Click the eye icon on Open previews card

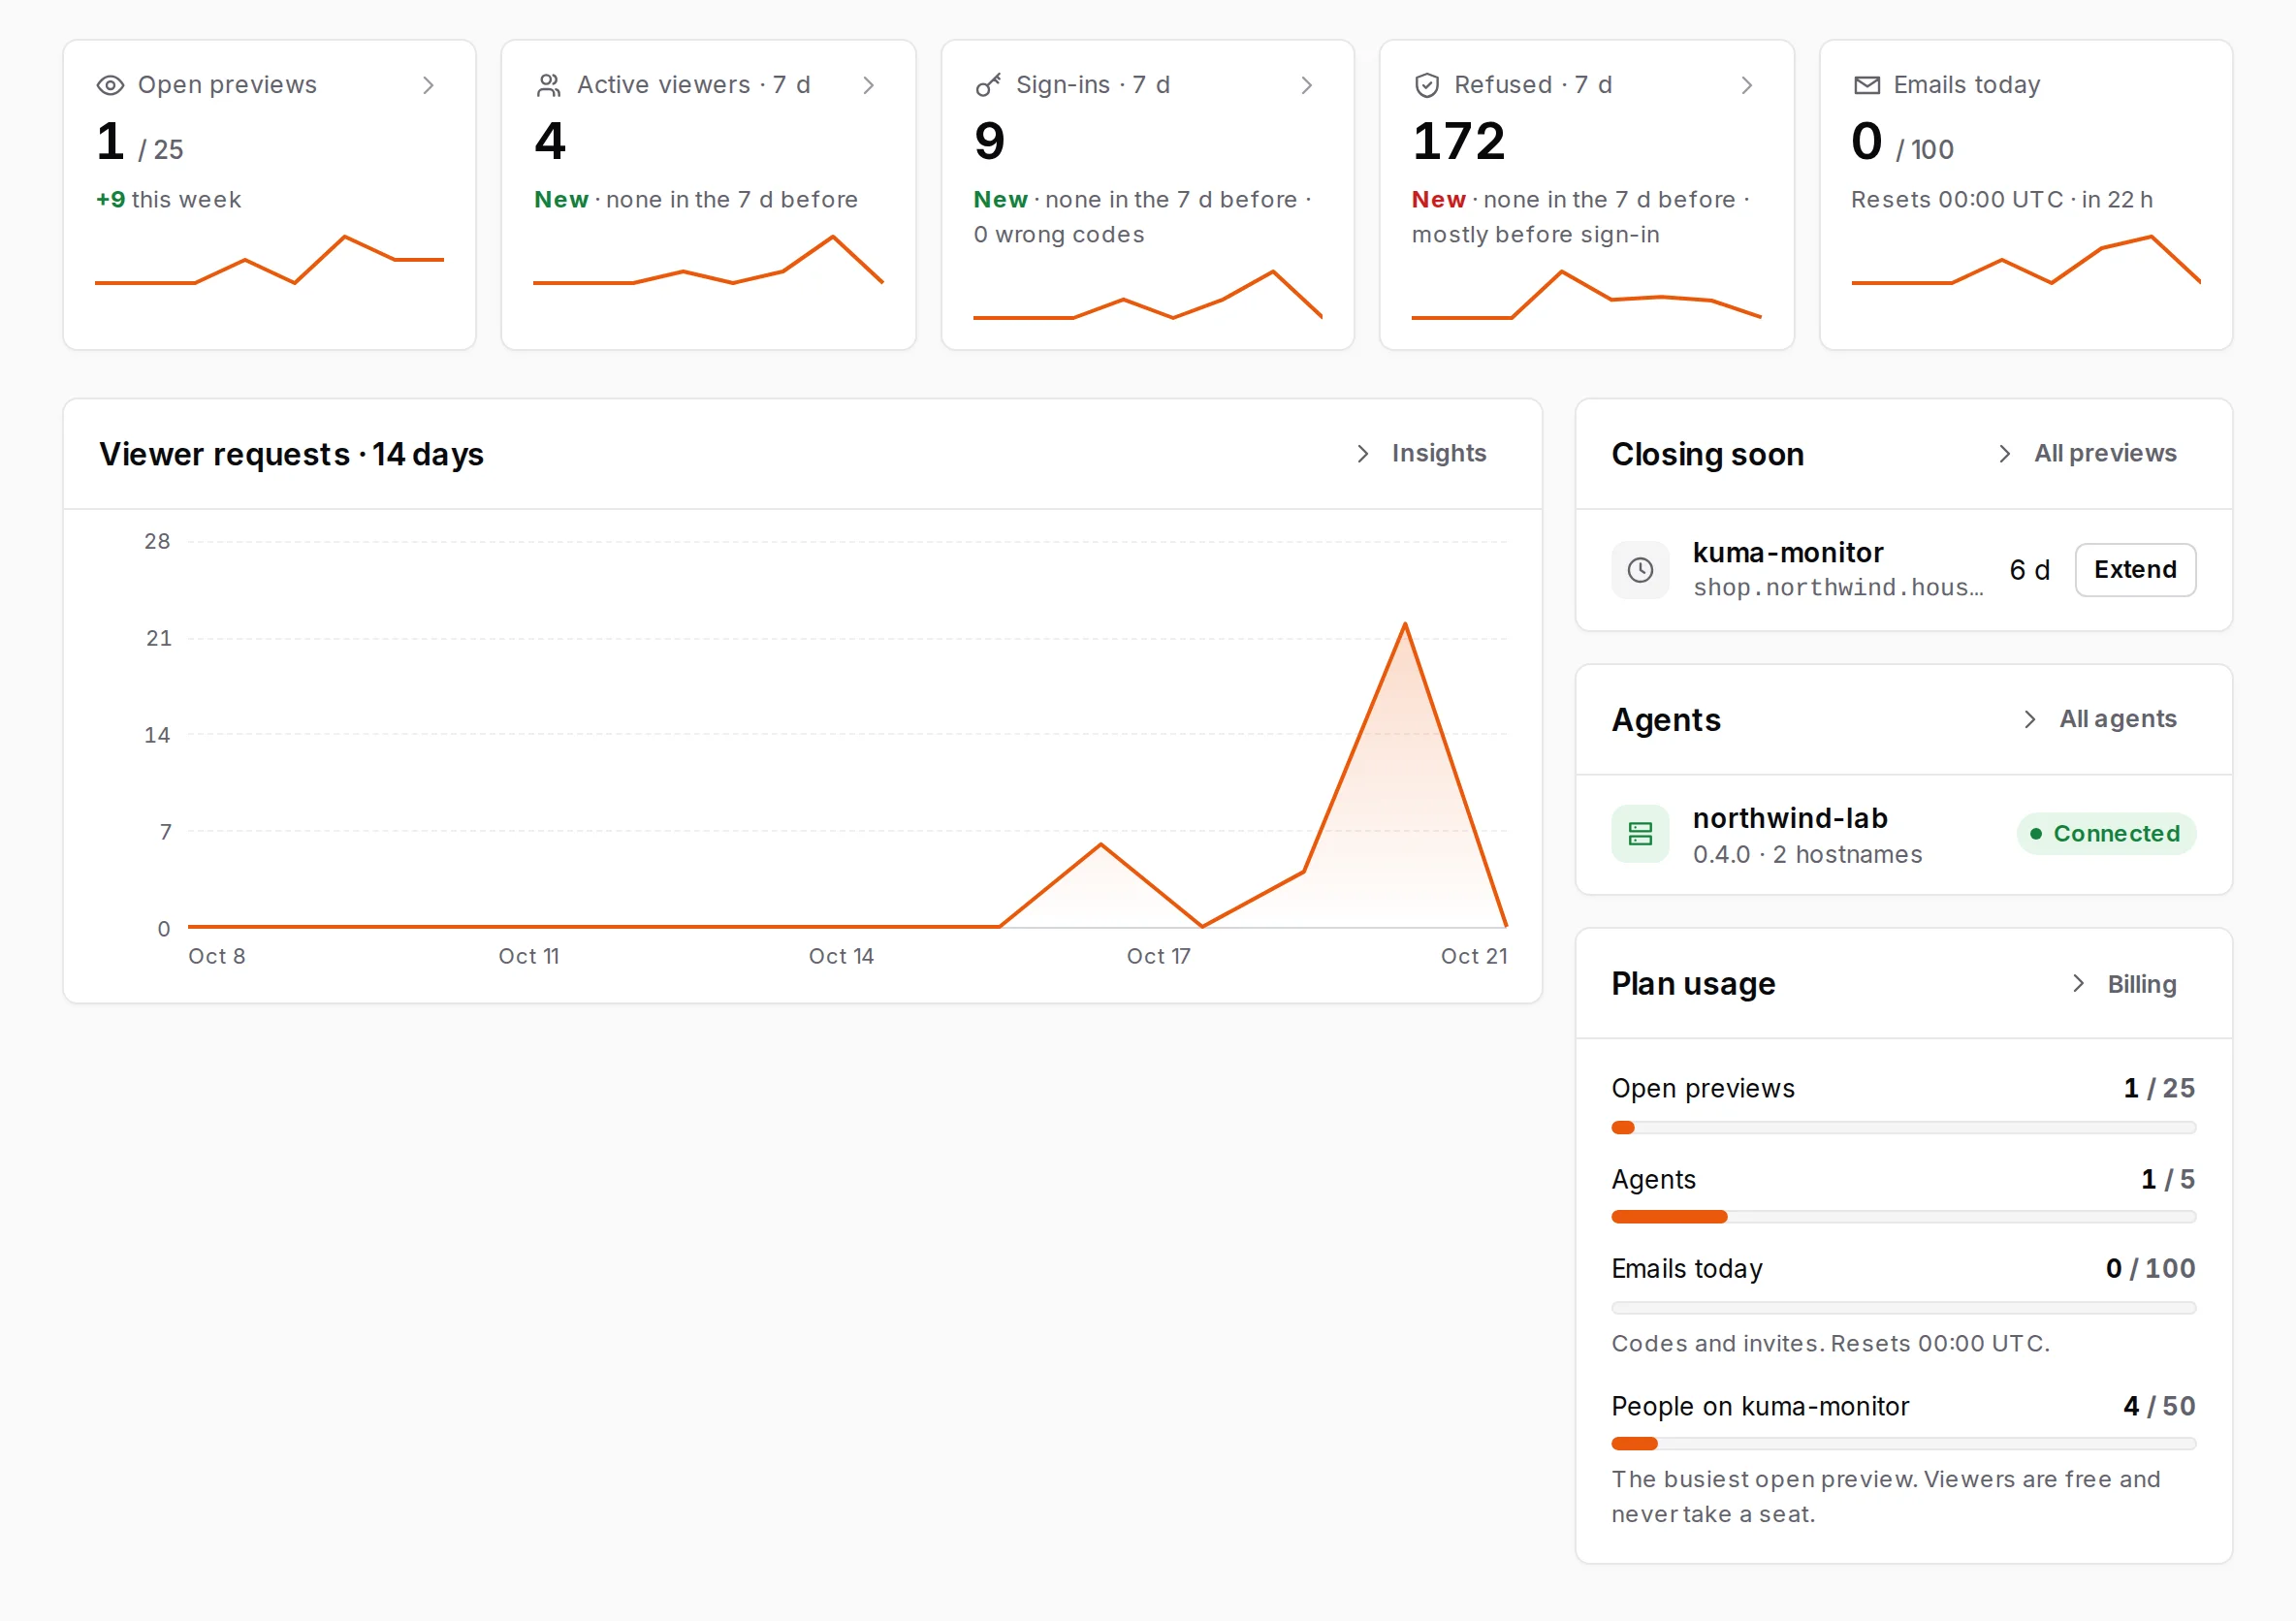110,86
